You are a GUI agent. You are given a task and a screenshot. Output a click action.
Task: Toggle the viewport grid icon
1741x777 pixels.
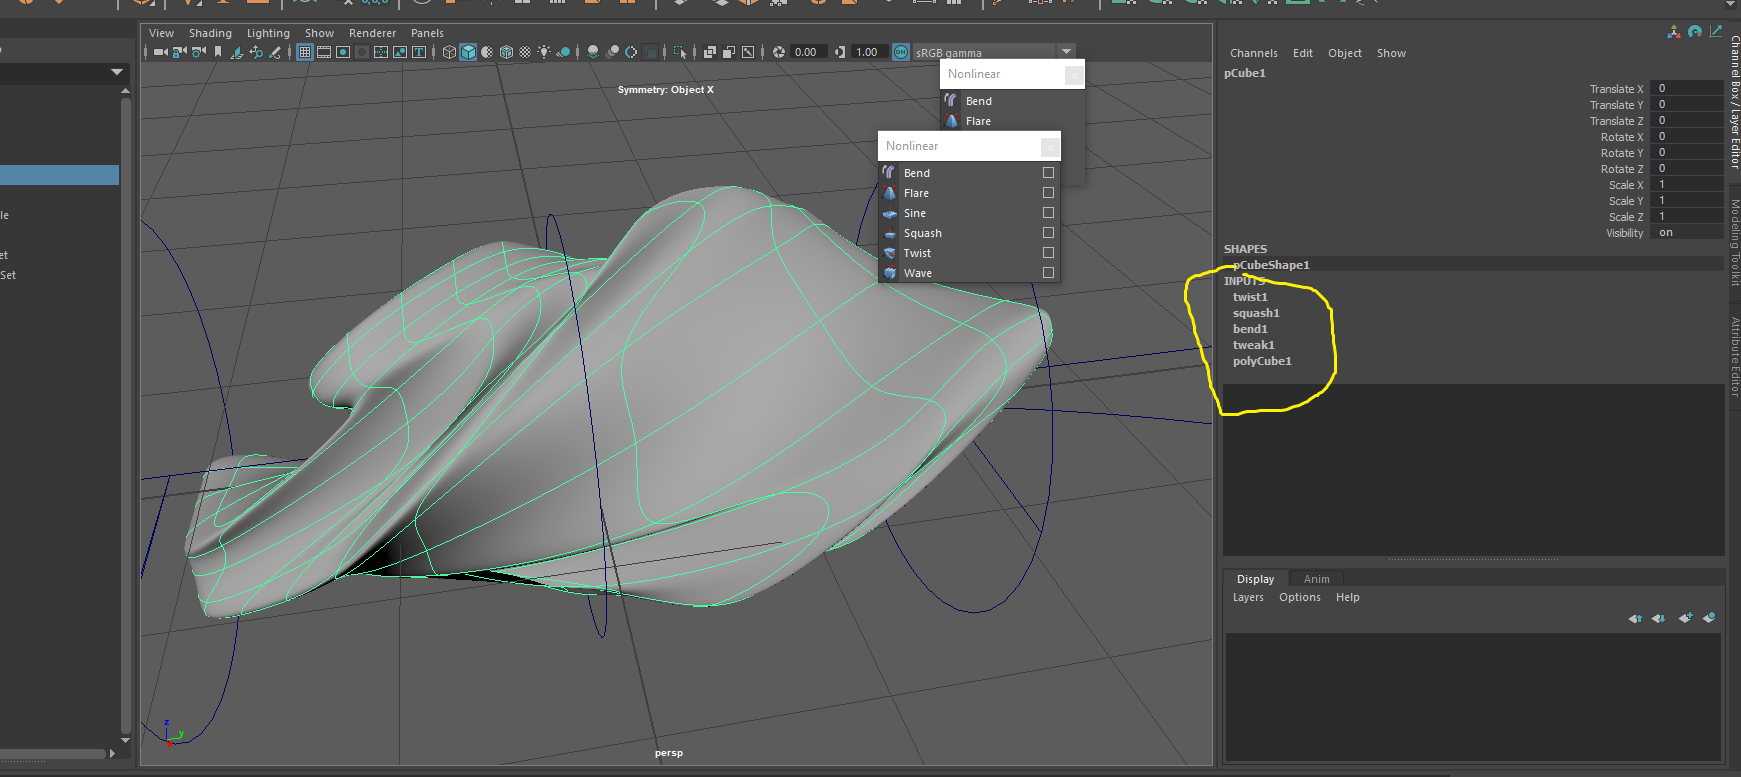305,52
